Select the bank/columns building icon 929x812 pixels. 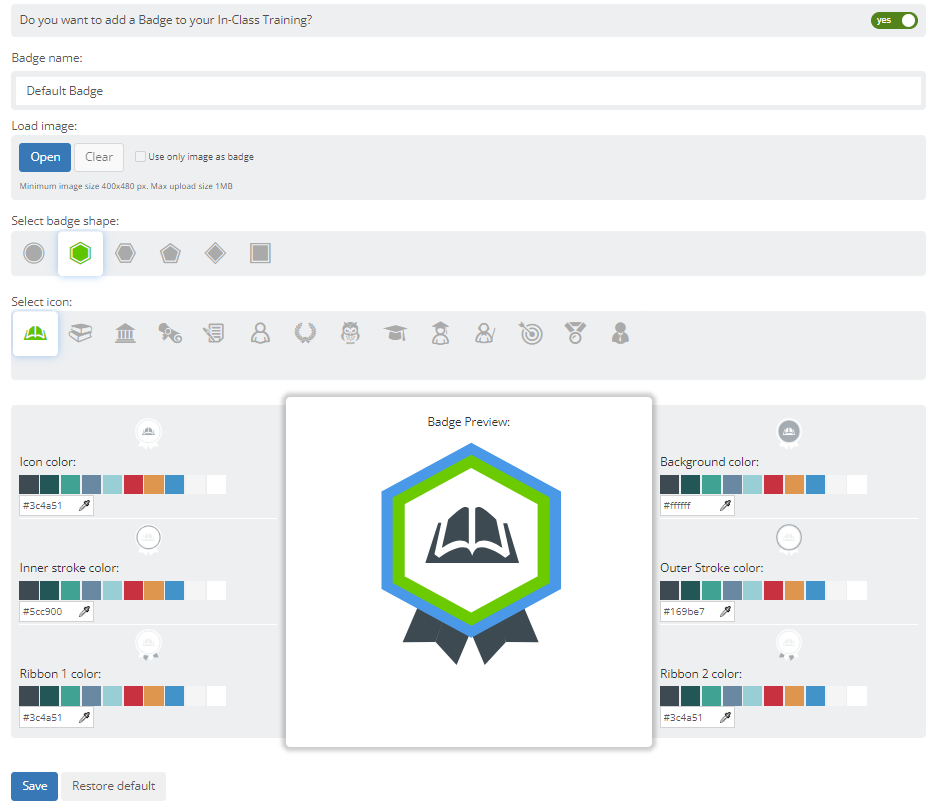pyautogui.click(x=125, y=331)
